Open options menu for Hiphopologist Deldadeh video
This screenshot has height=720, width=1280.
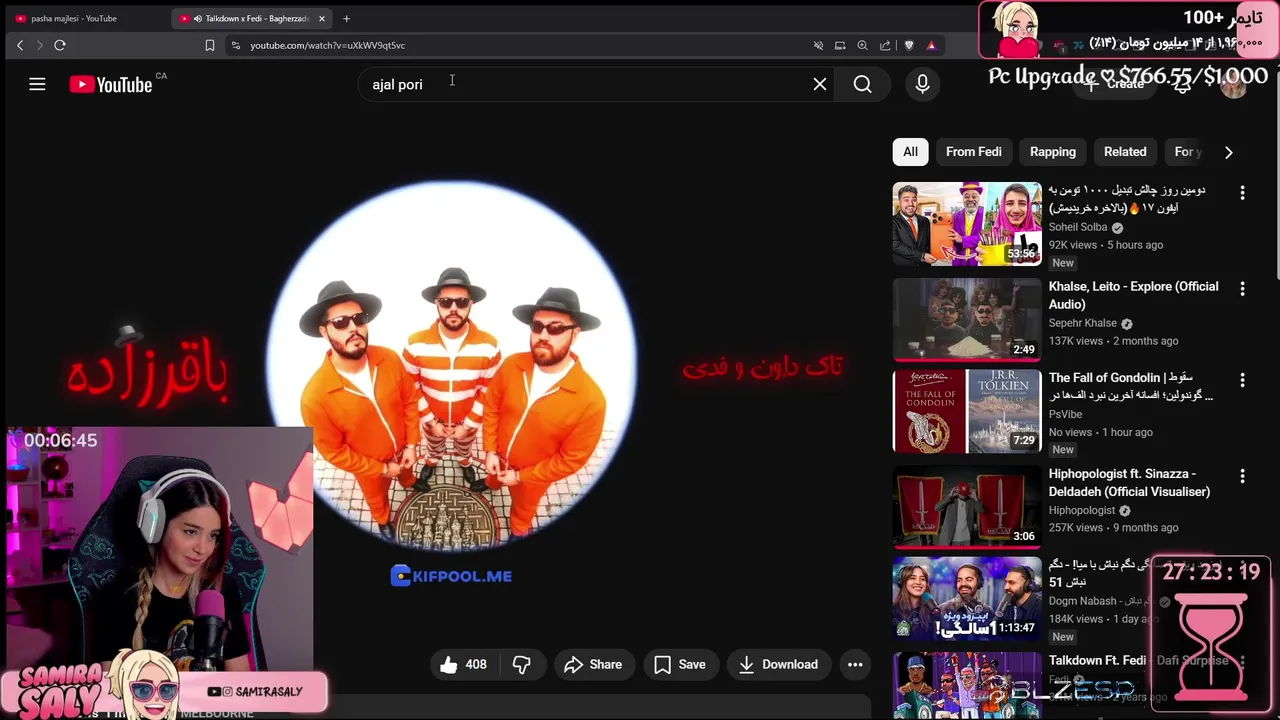[1242, 476]
